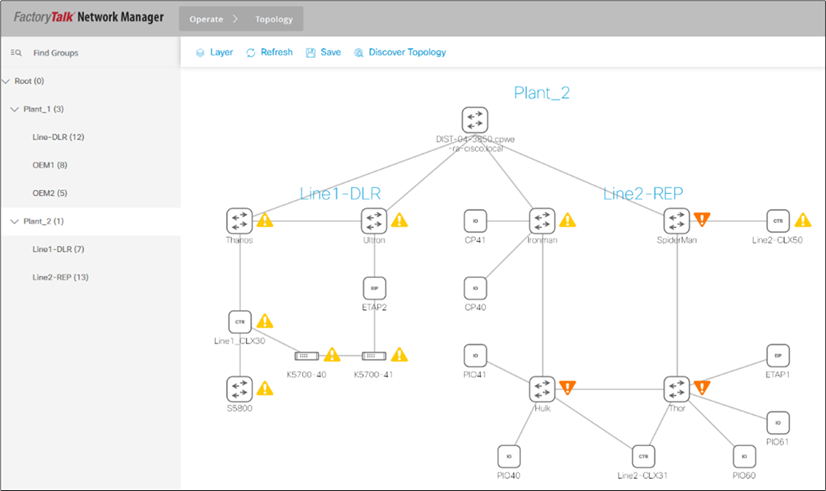Collapse the Plant_1 (3) group chevron
This screenshot has height=491, width=826.
click(x=14, y=109)
